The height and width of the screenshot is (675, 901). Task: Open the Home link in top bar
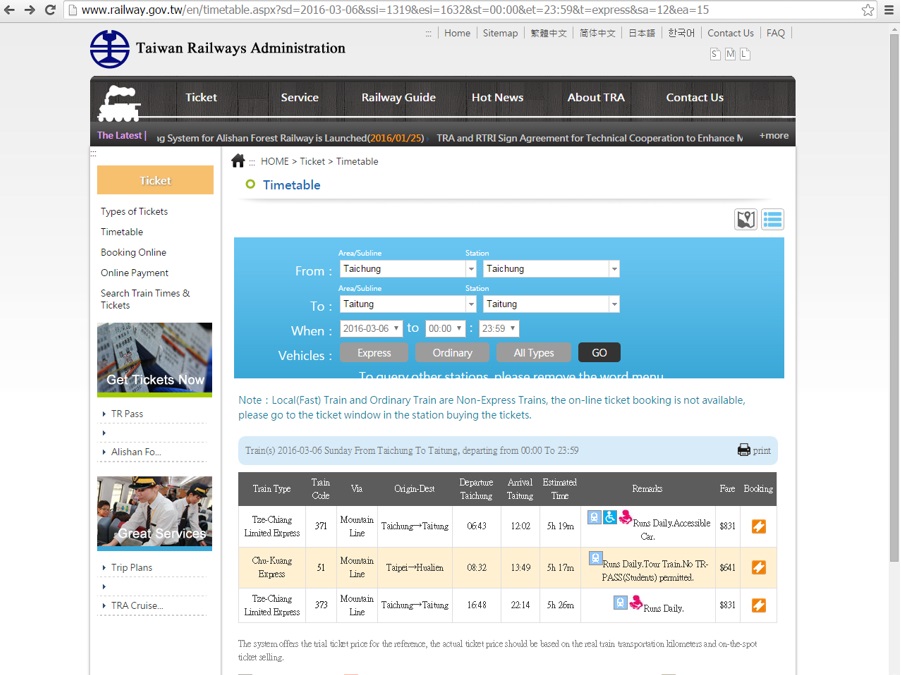(x=457, y=33)
